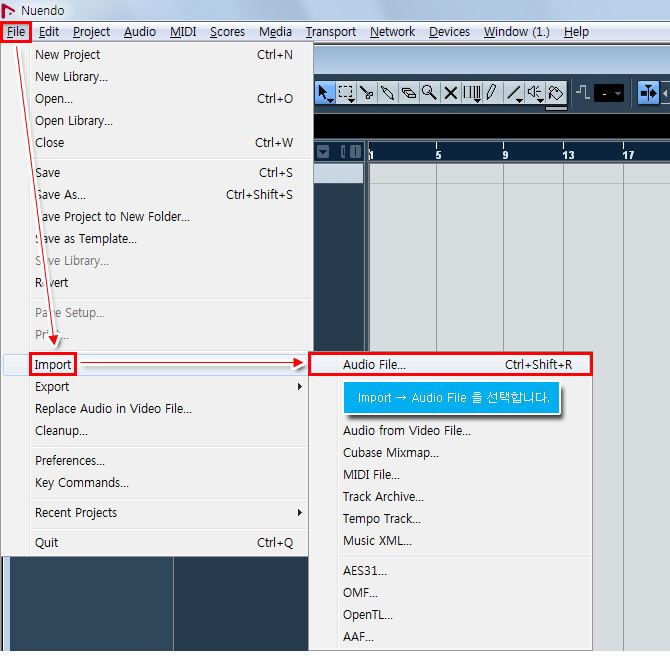The image size is (670, 672).
Task: Select the Zoom magnifier tool
Action: tap(430, 93)
